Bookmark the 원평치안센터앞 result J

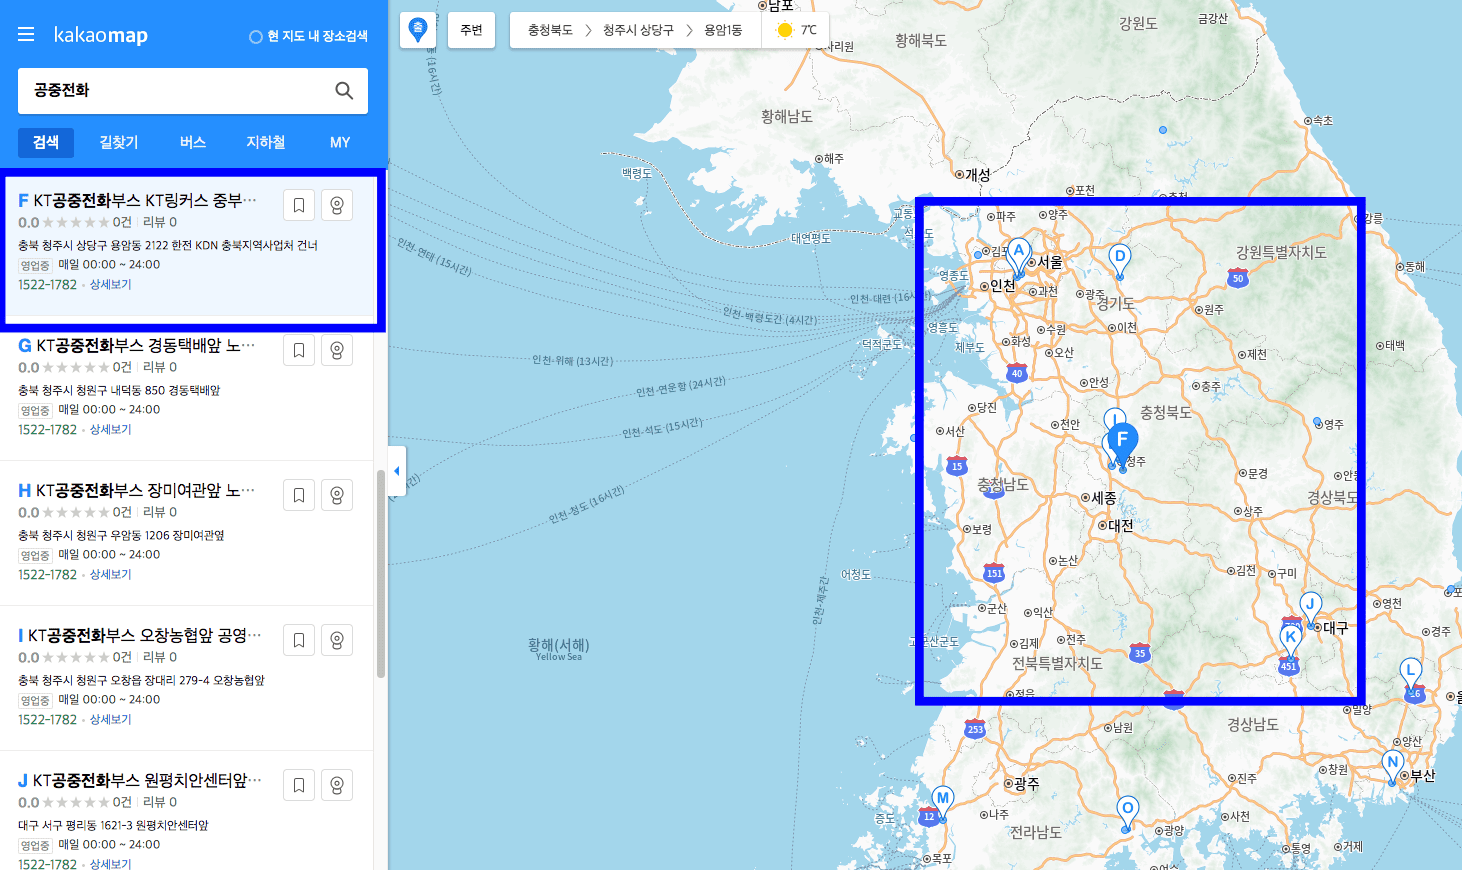pos(299,785)
